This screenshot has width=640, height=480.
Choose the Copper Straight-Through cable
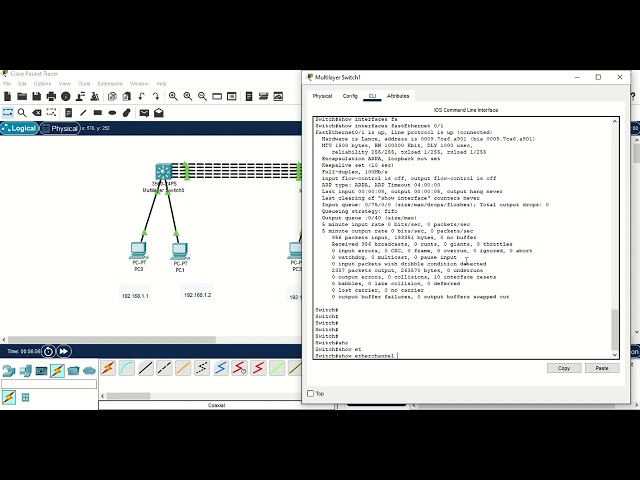[x=146, y=368]
